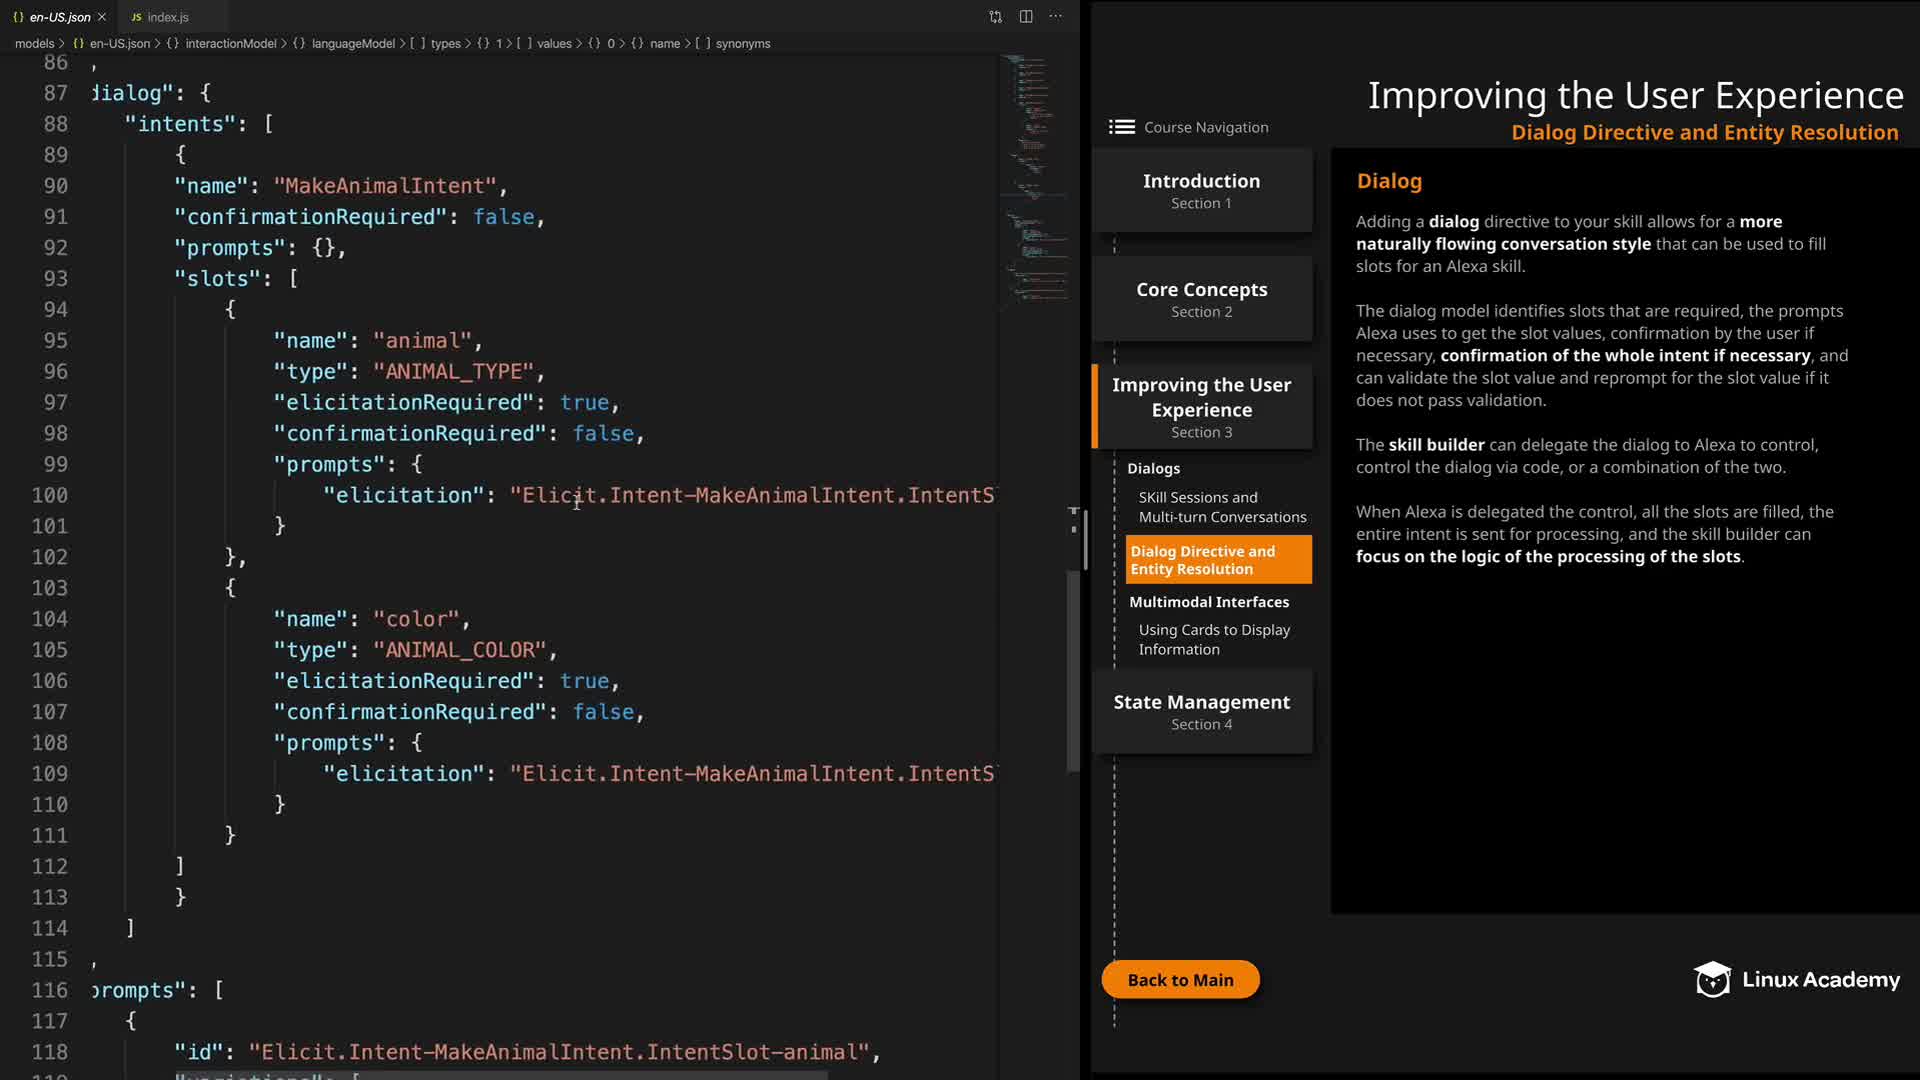Screen dimensions: 1920x1080
Task: Expand the values breadcrumb item
Action: [x=554, y=44]
